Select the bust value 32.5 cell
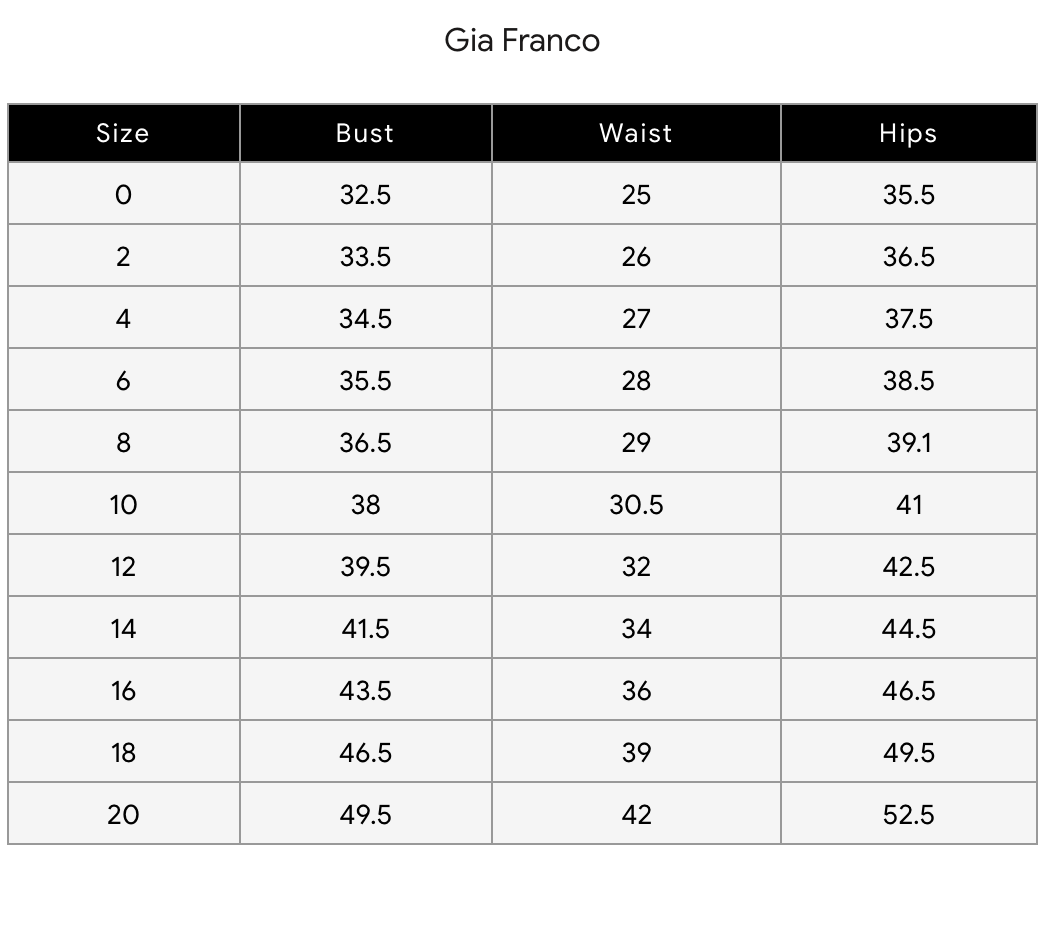Screen dimensions: 1040x948 click(x=365, y=194)
